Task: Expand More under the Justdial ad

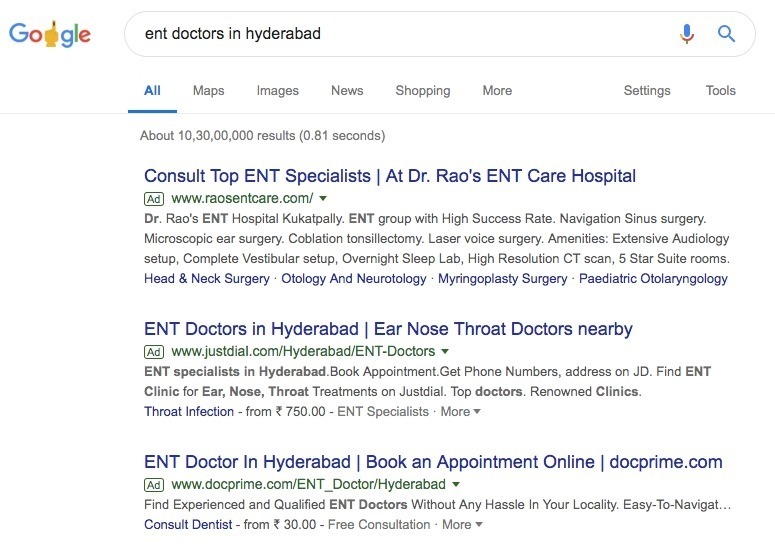Action: click(460, 412)
